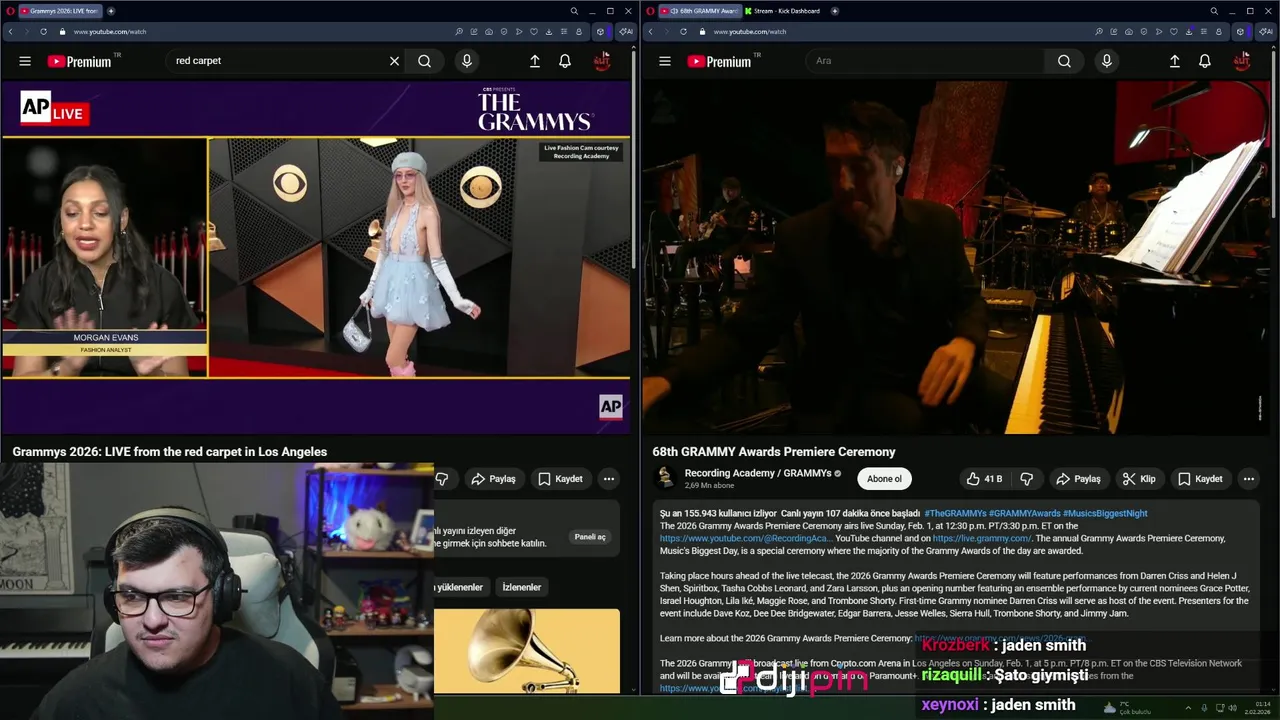
Task: Open new tab in right browser
Action: point(835,11)
